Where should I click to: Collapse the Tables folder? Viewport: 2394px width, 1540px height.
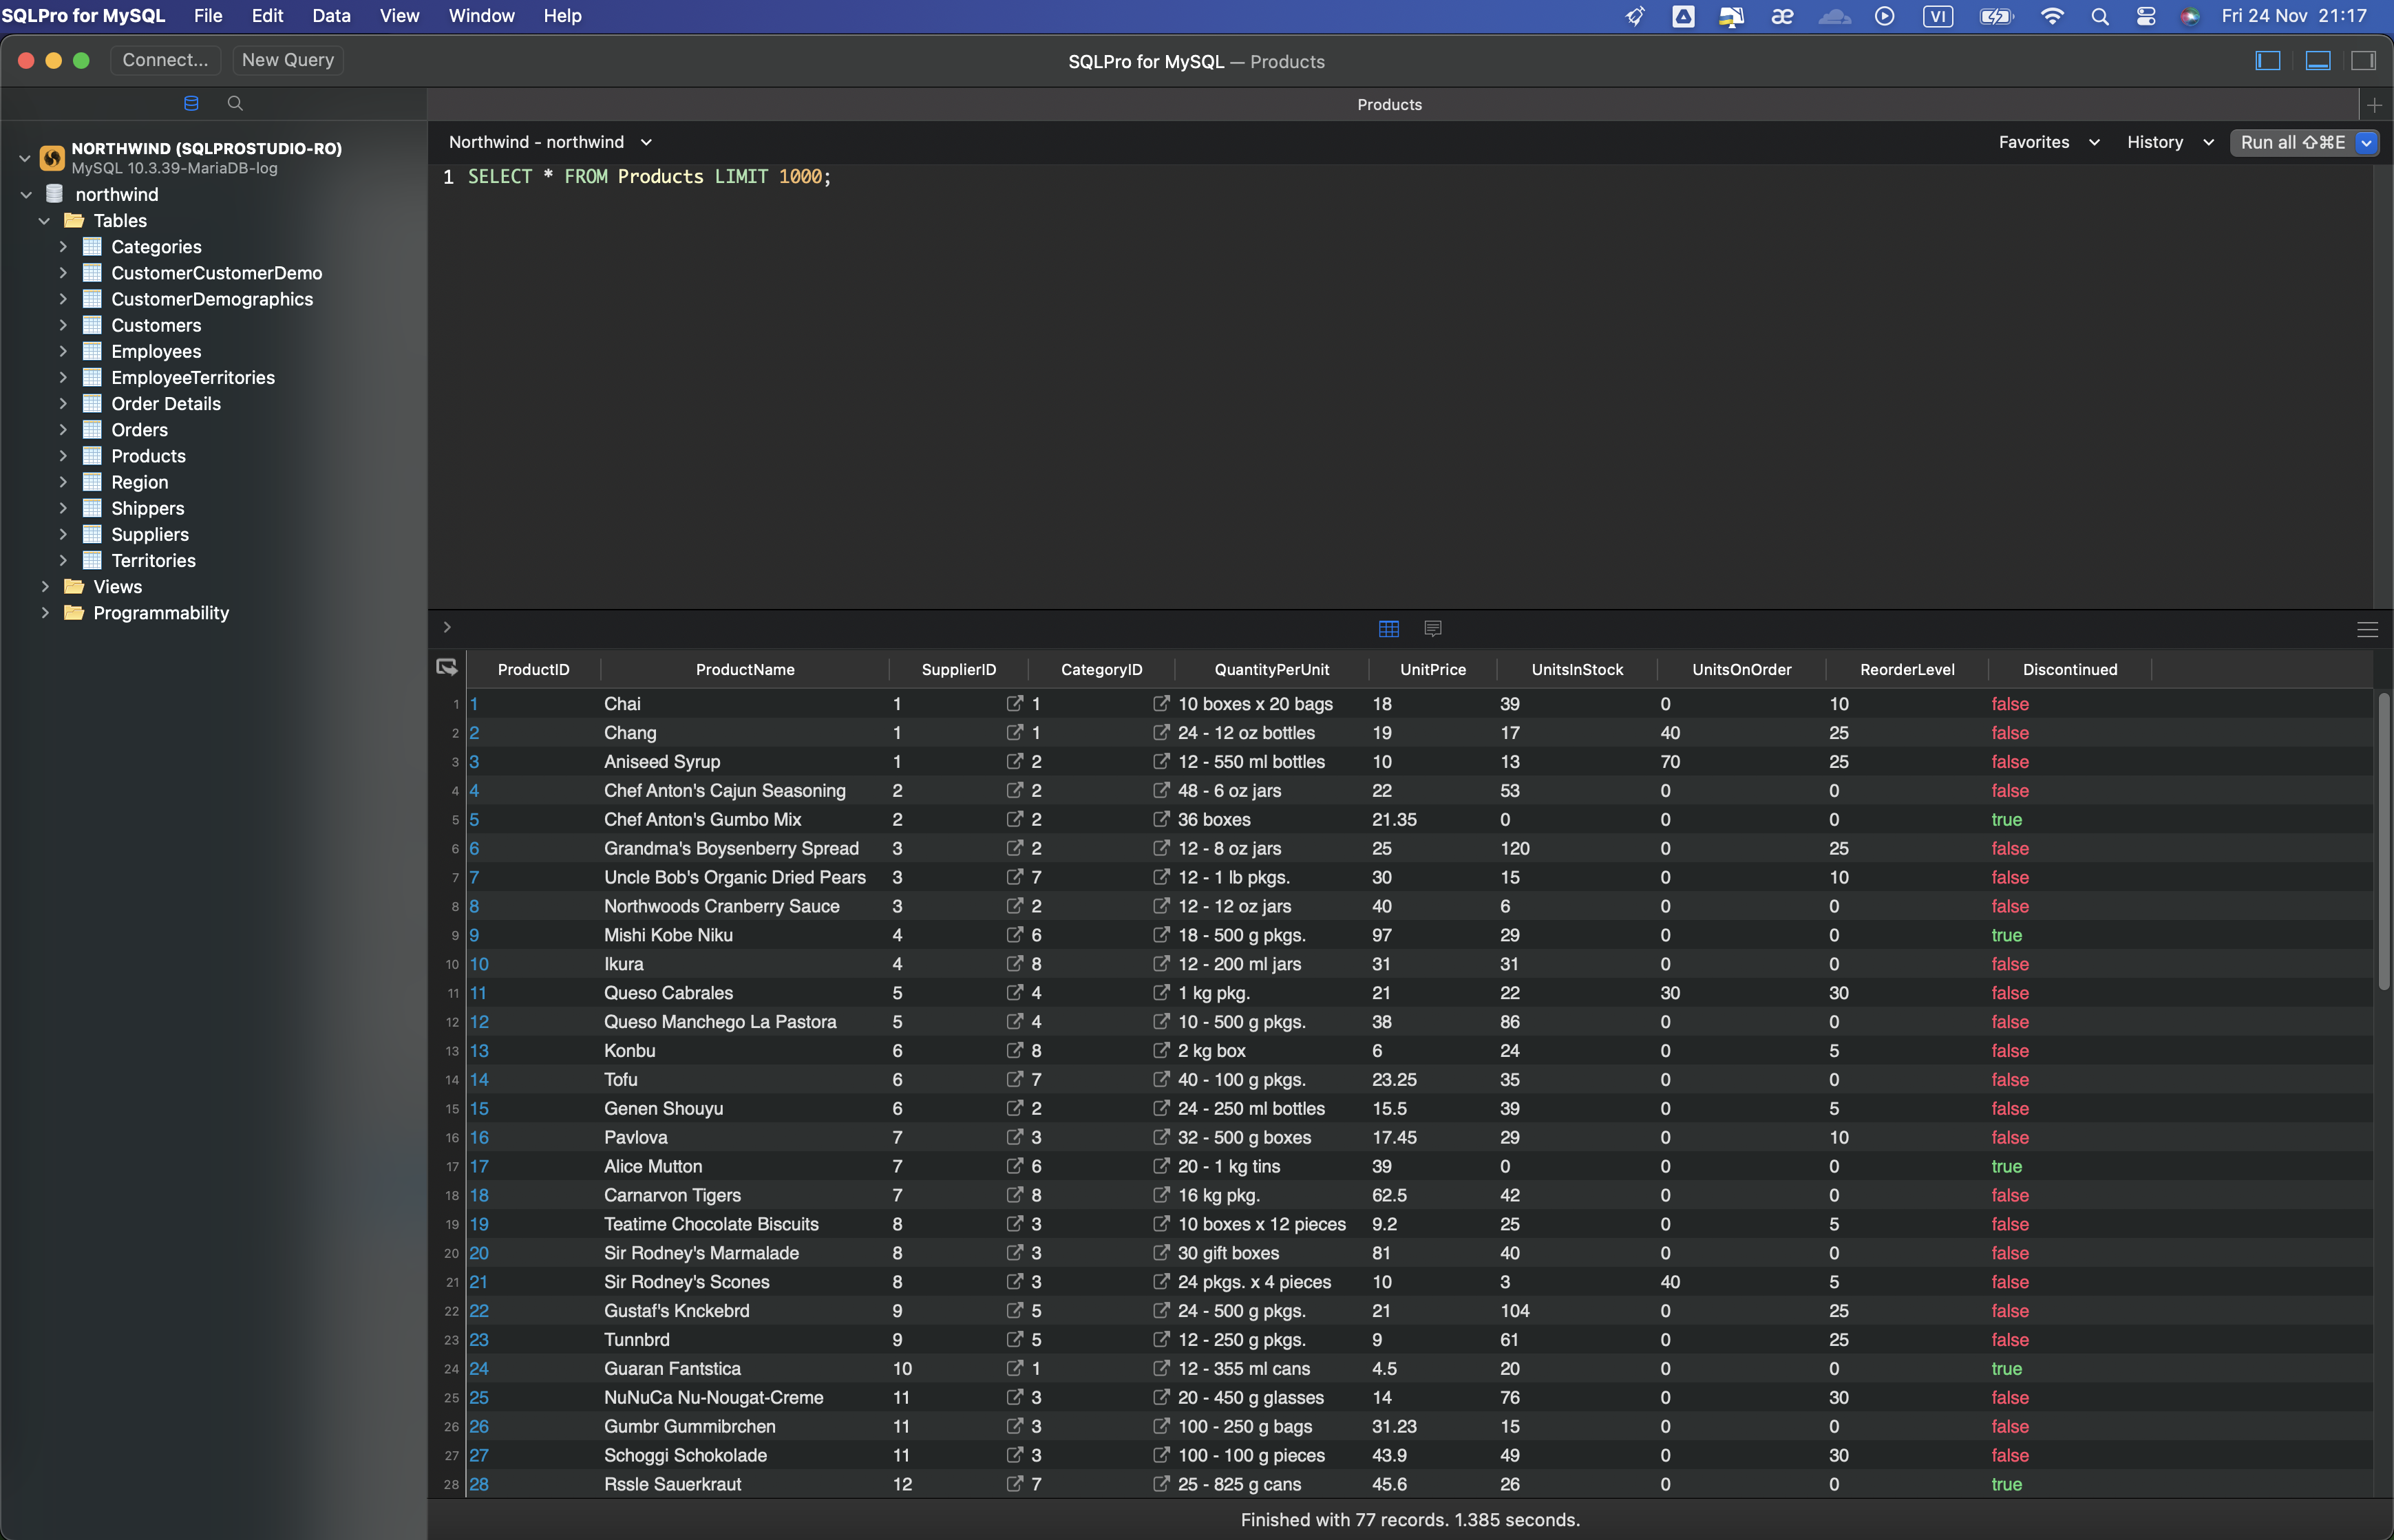pyautogui.click(x=44, y=220)
